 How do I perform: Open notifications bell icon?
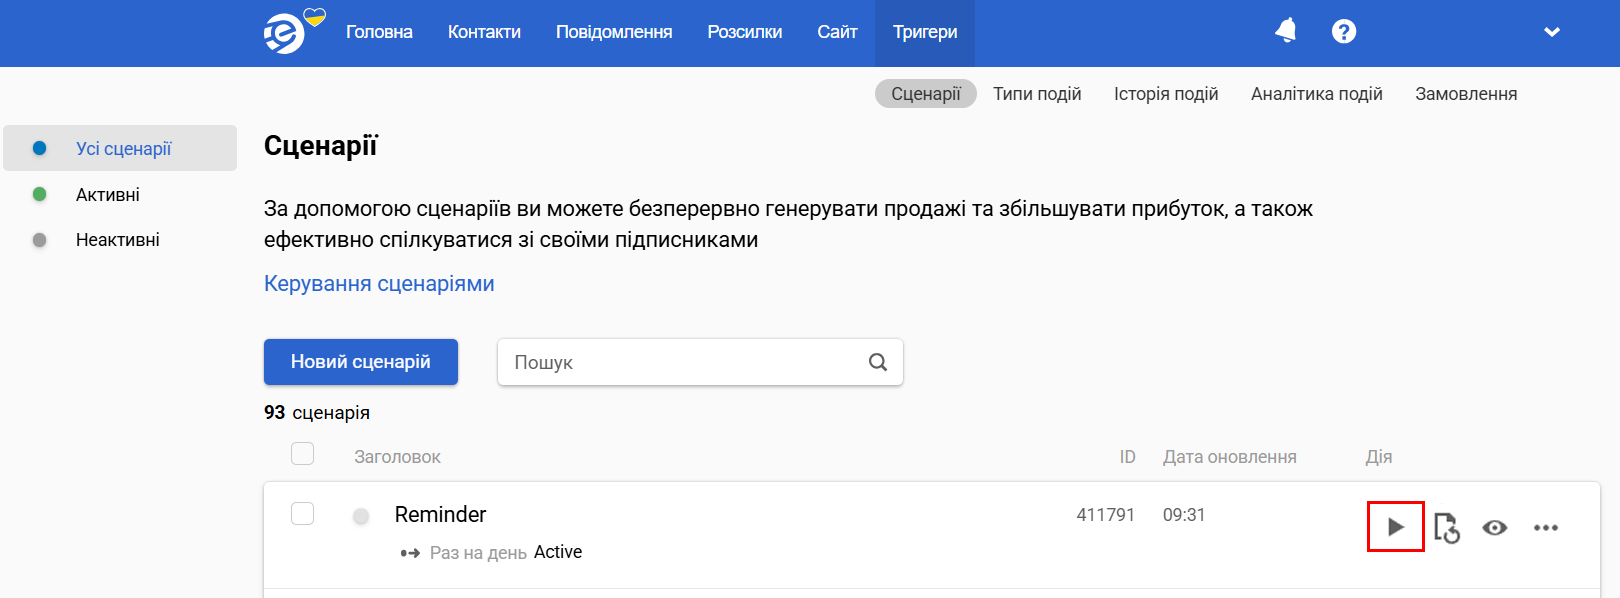(x=1286, y=31)
